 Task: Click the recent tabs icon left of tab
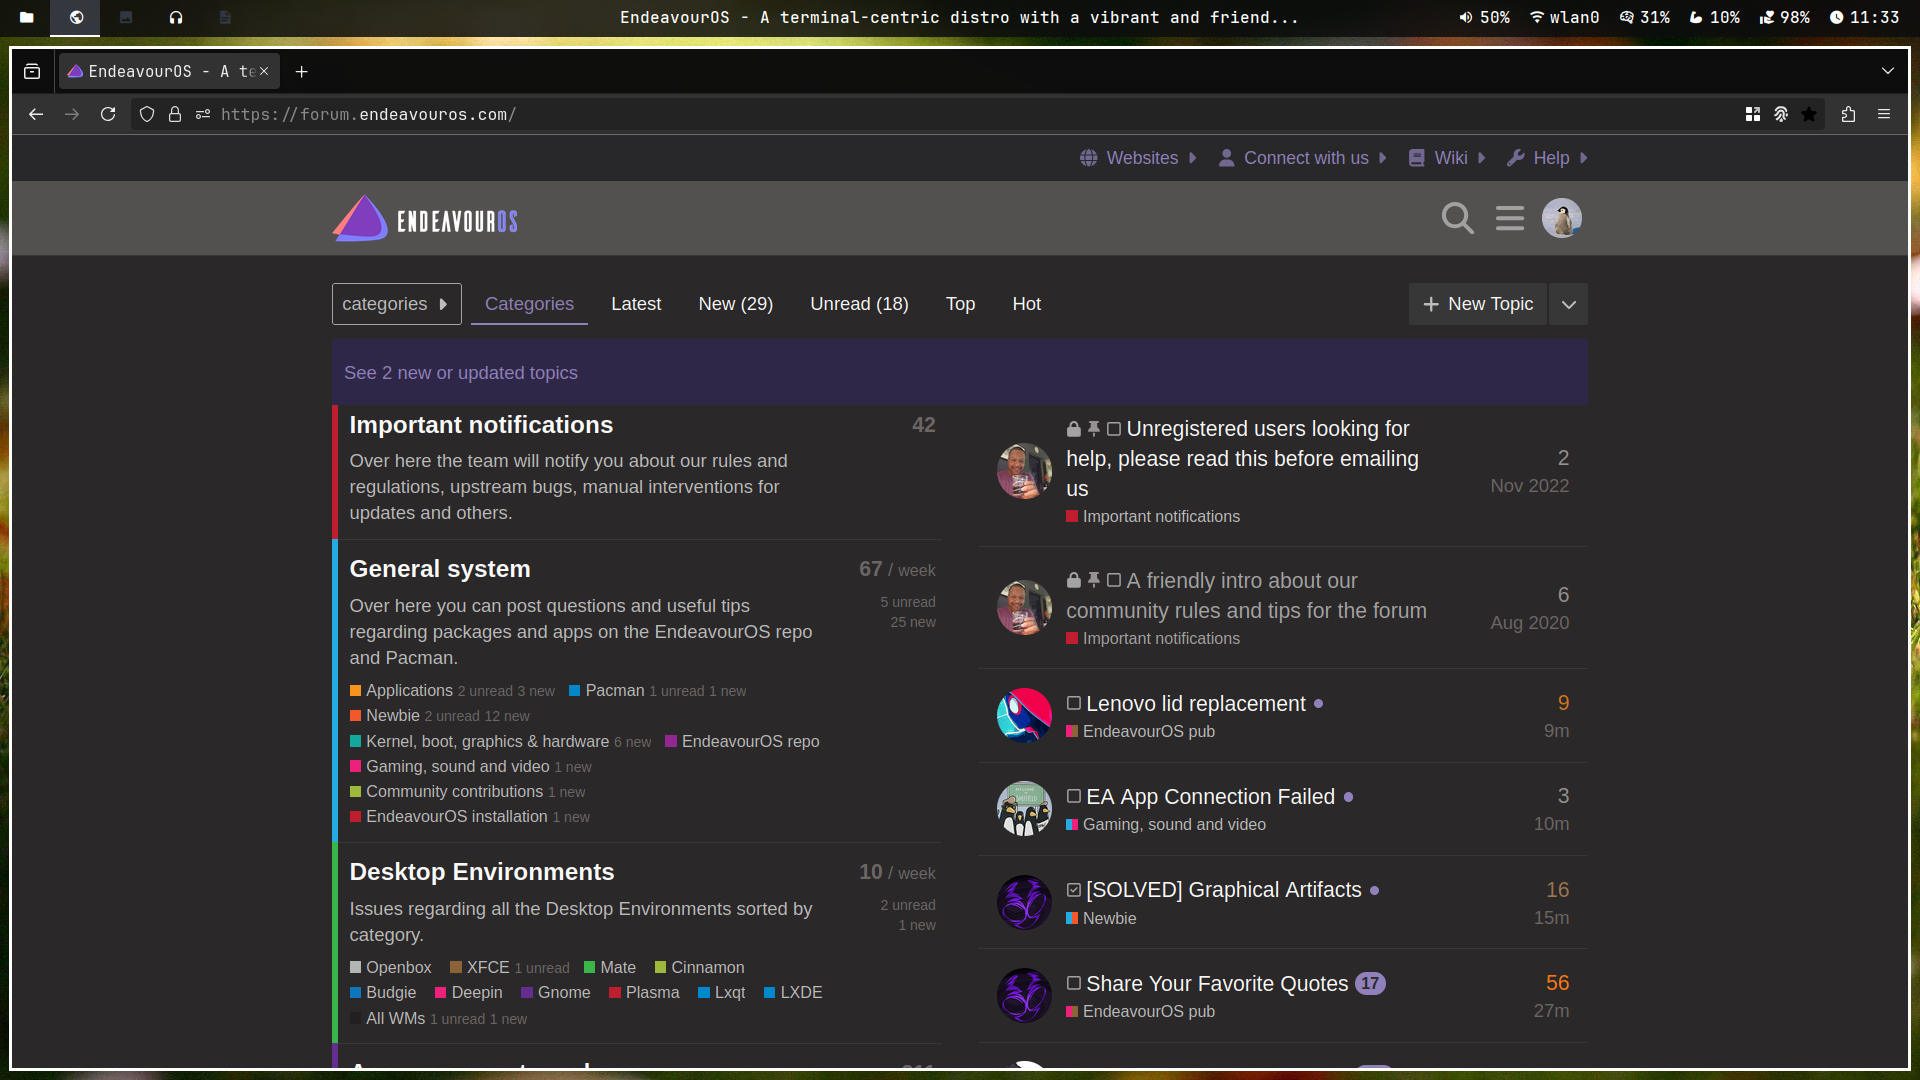32,71
